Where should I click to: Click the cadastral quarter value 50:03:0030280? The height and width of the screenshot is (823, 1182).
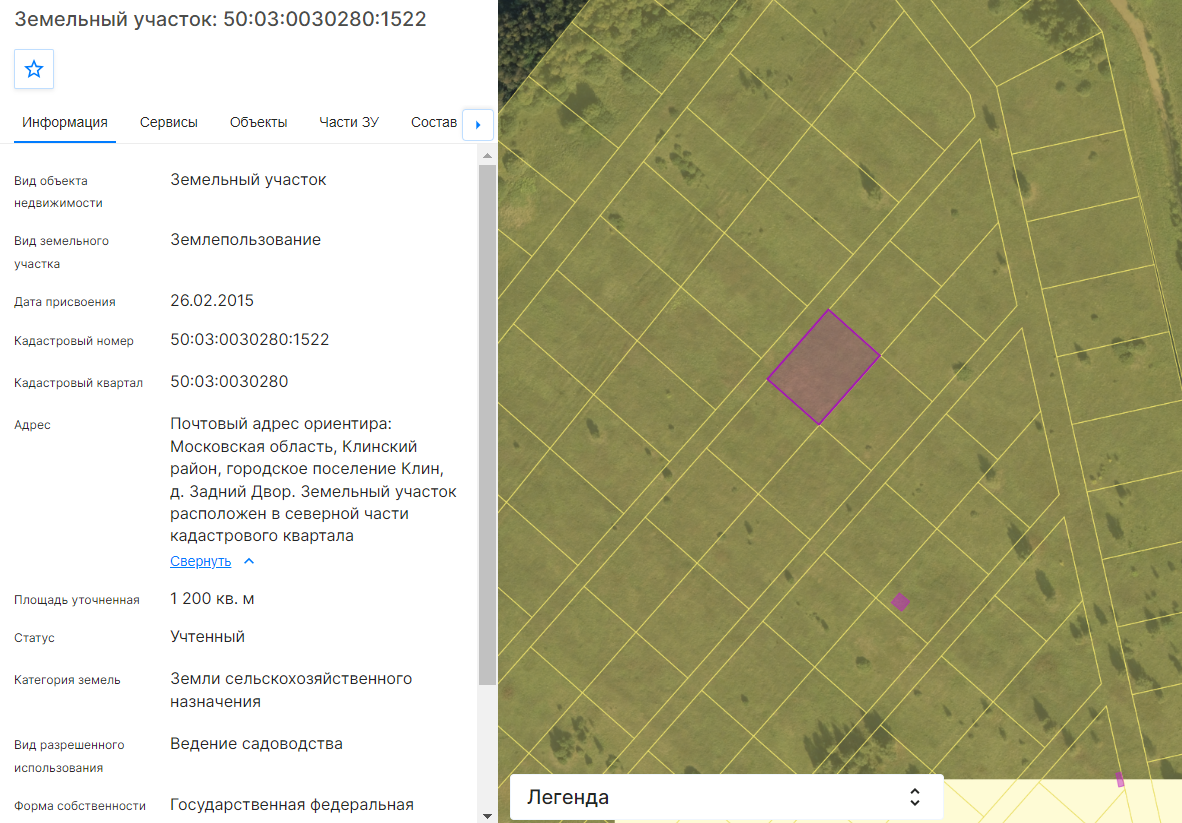pos(229,381)
